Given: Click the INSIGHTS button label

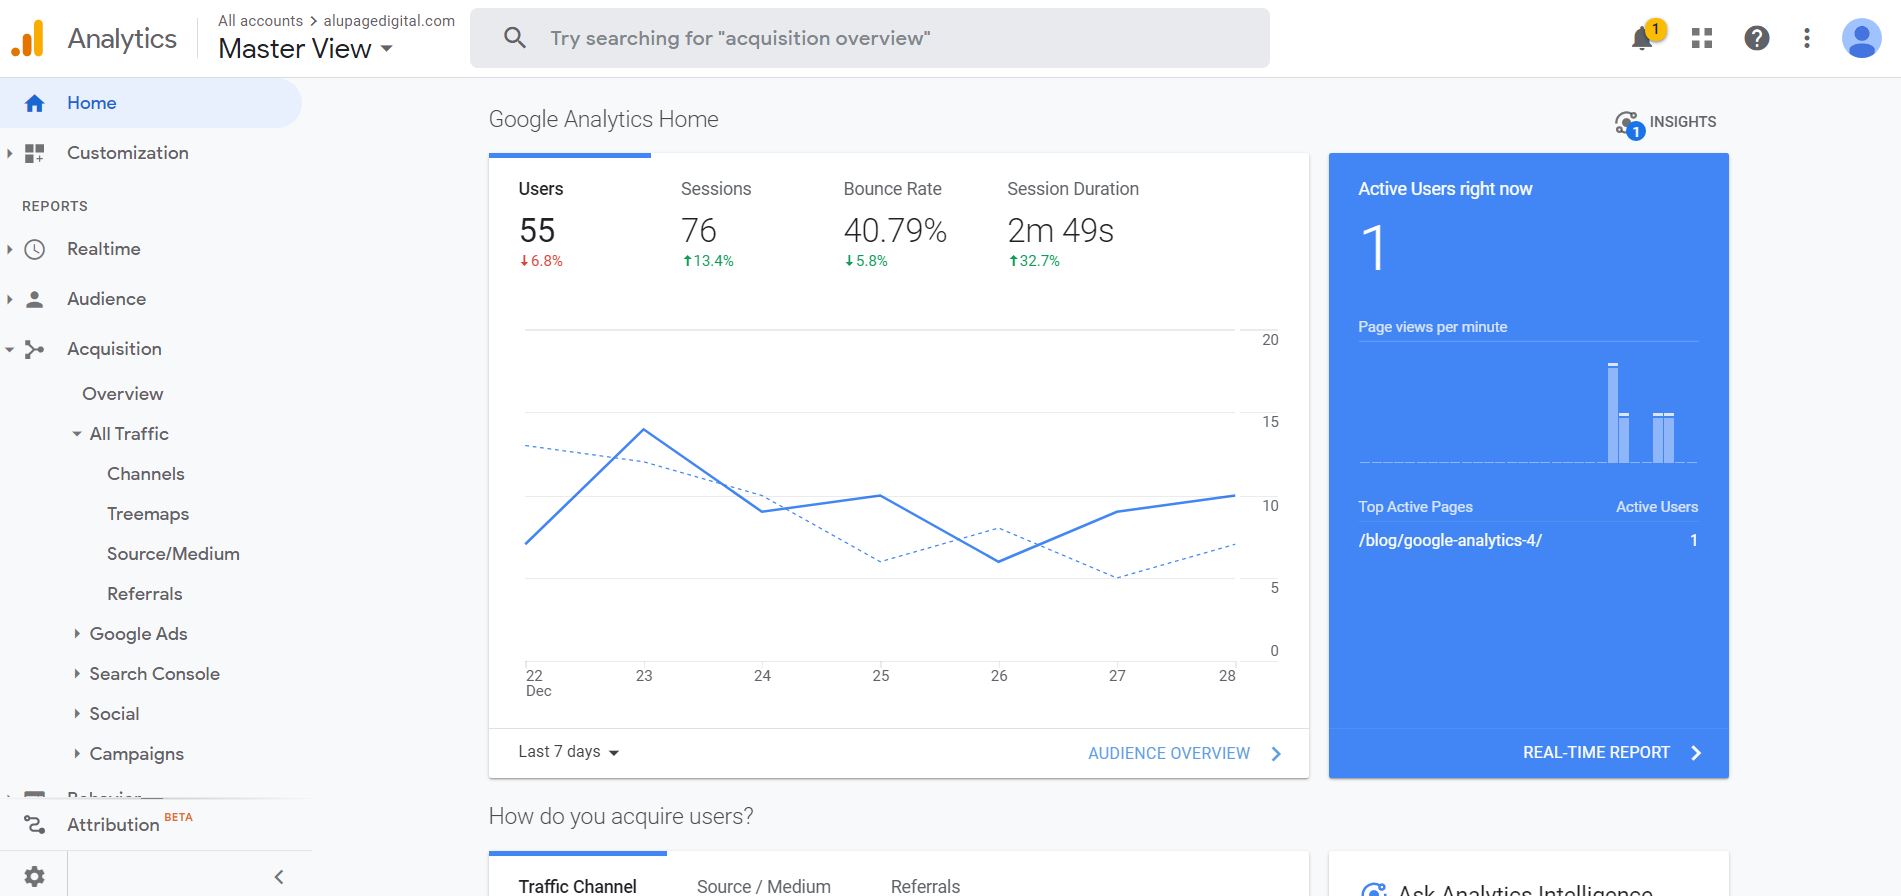Looking at the screenshot, I should (x=1683, y=121).
